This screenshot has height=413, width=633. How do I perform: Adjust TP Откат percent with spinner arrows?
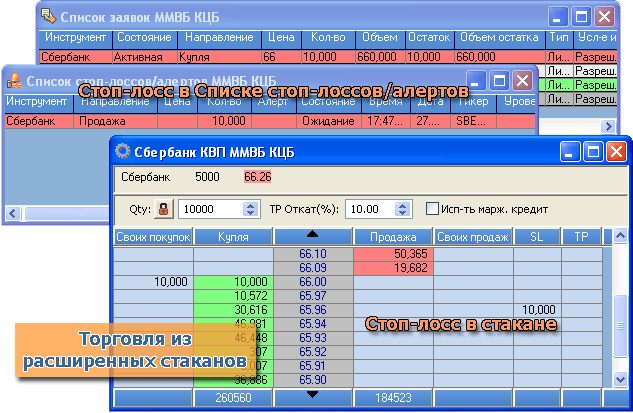pyautogui.click(x=402, y=209)
